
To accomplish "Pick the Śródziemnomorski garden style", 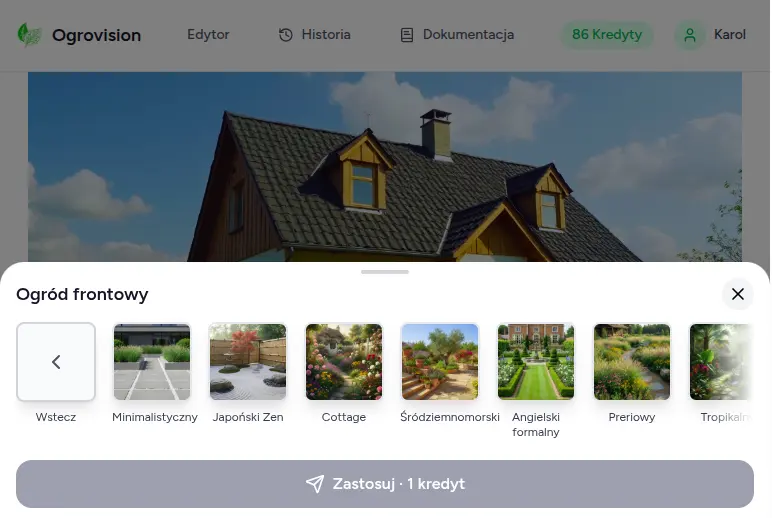I will click(440, 362).
